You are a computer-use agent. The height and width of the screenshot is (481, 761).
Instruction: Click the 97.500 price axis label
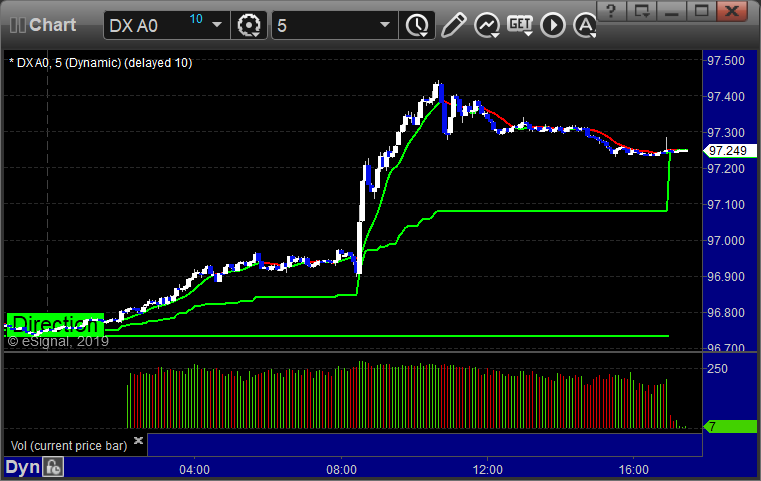[726, 61]
